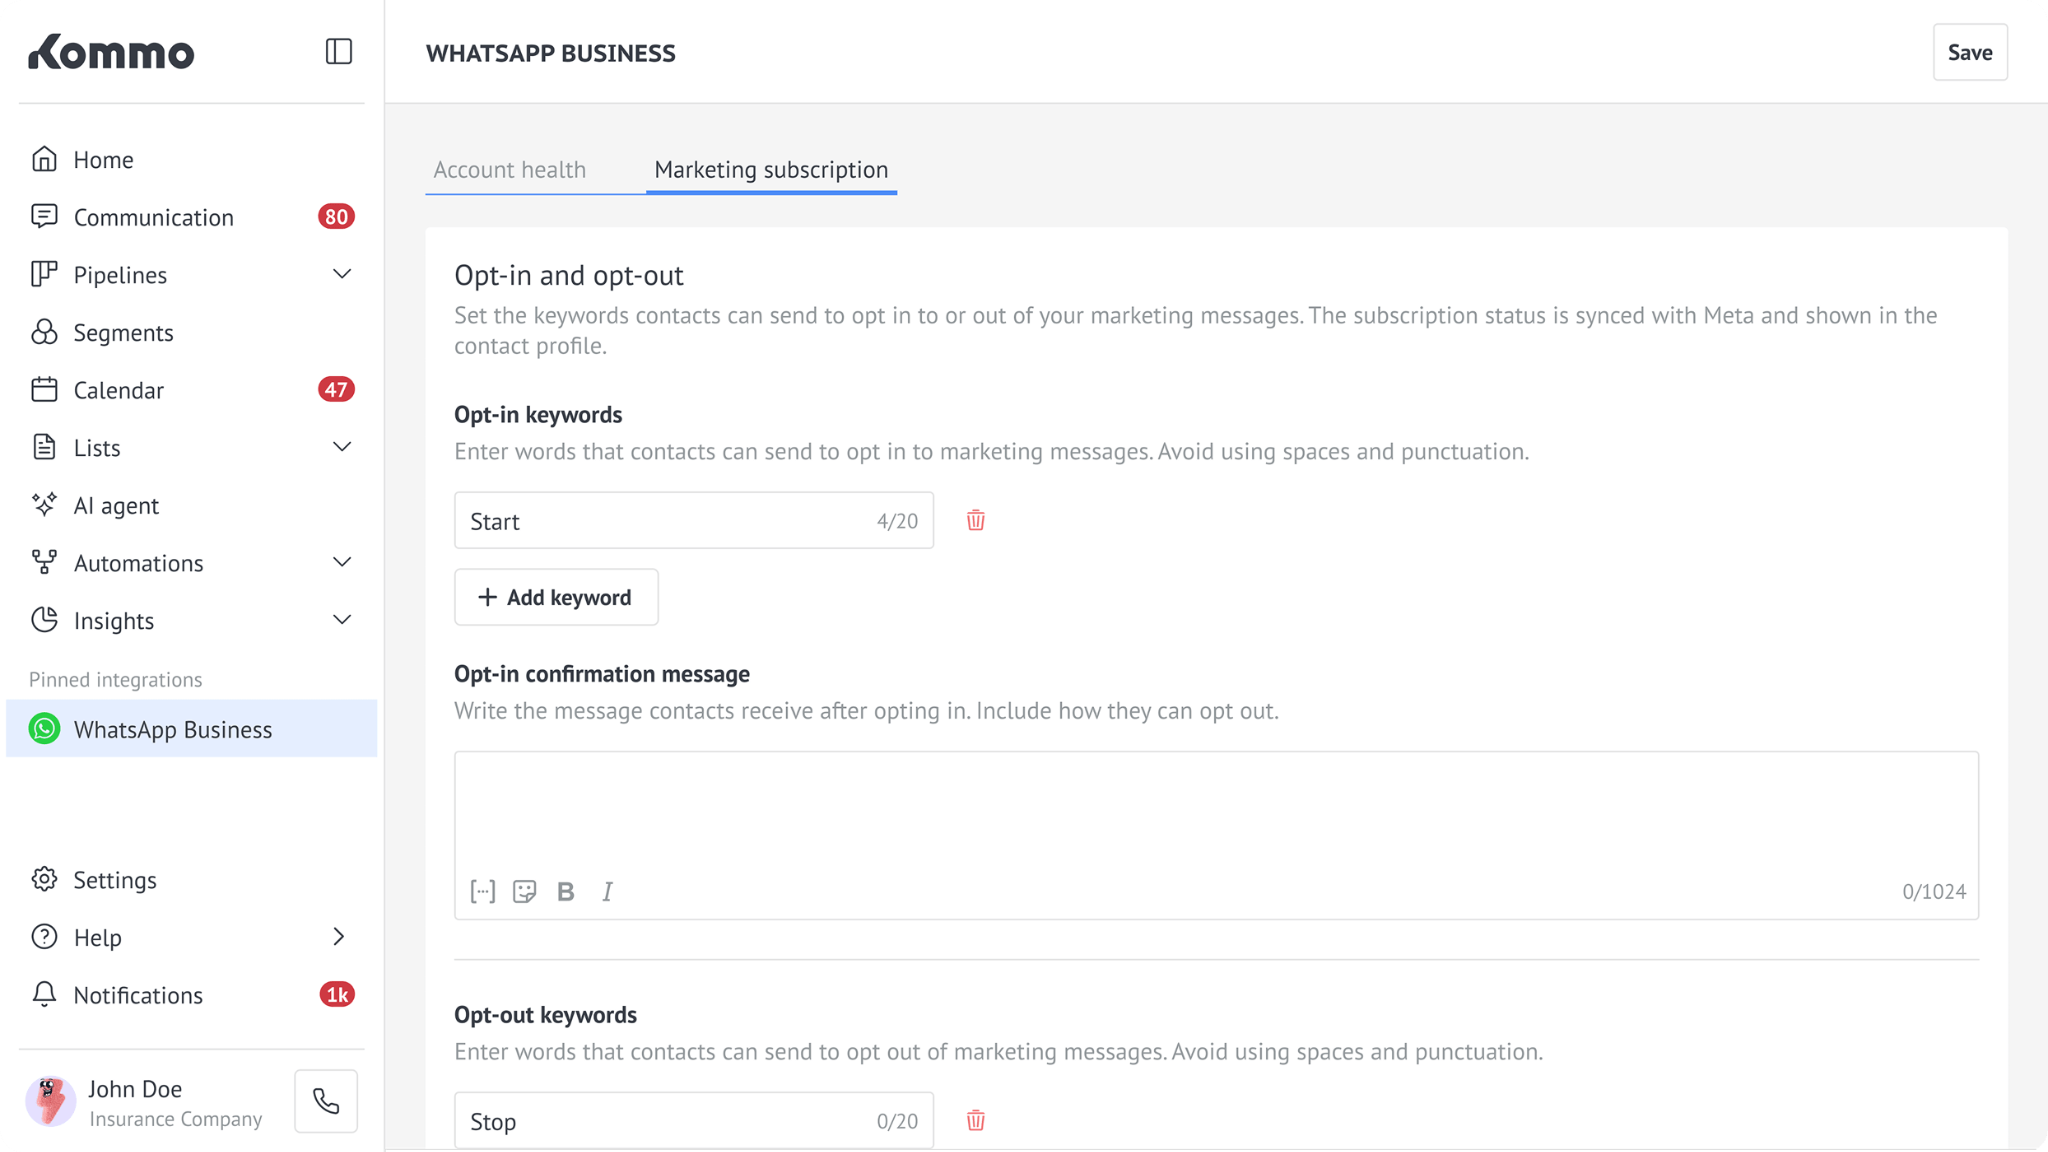This screenshot has width=2048, height=1152.
Task: Click the Lists document icon
Action: pyautogui.click(x=44, y=447)
